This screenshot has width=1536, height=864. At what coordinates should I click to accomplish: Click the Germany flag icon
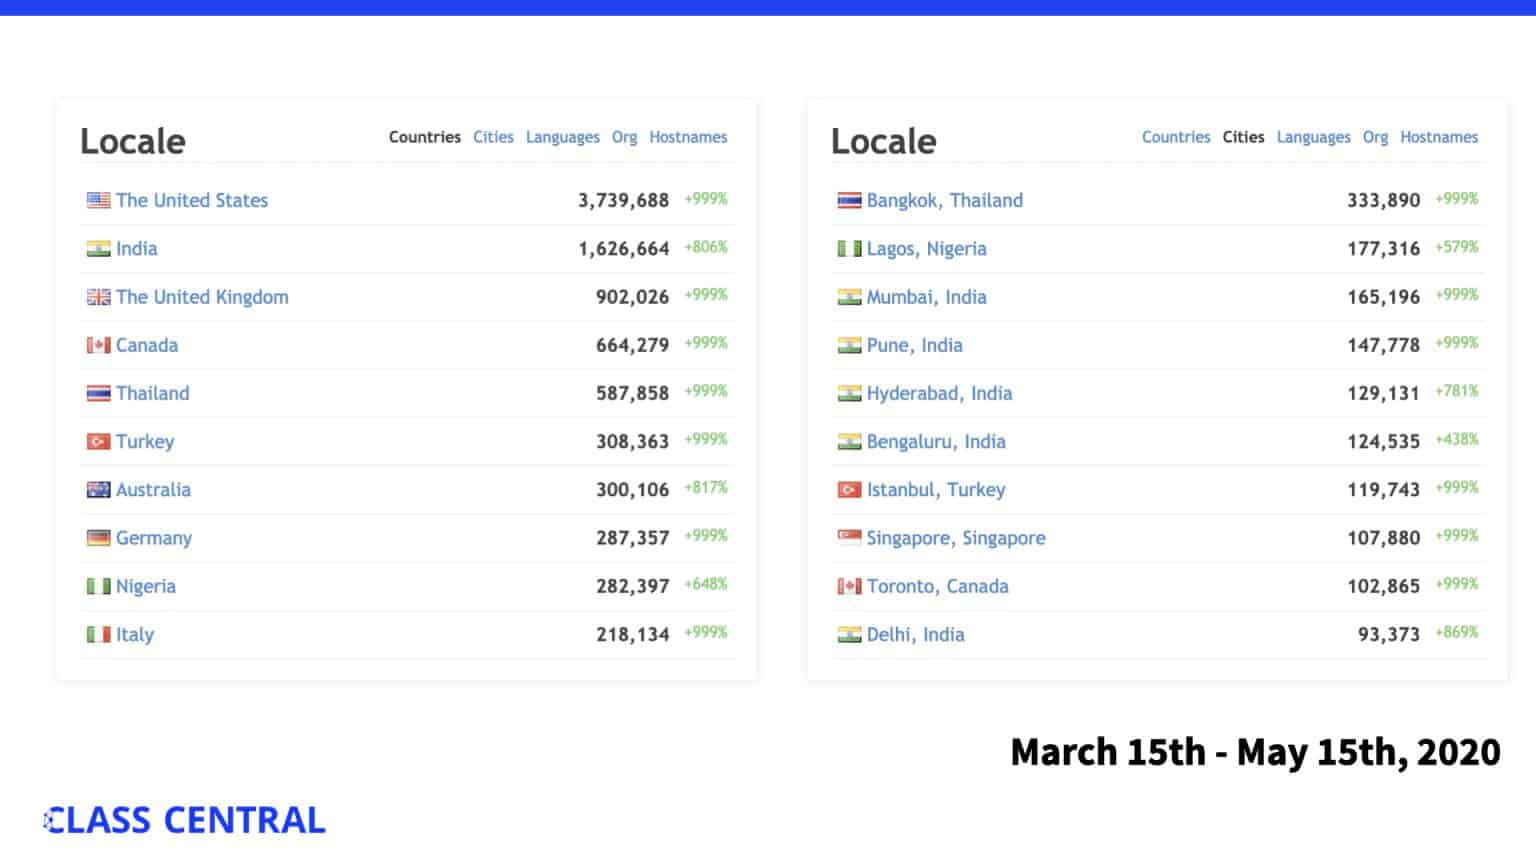[x=98, y=538]
